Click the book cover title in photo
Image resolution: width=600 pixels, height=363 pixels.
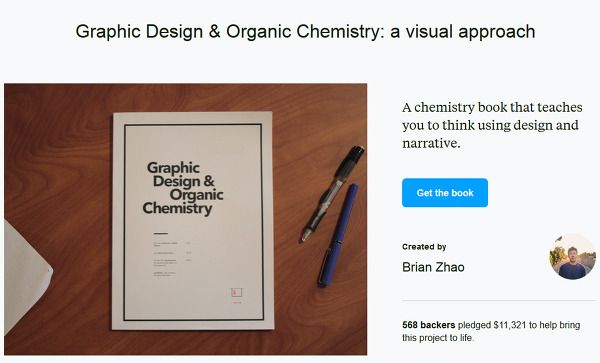pyautogui.click(x=183, y=188)
